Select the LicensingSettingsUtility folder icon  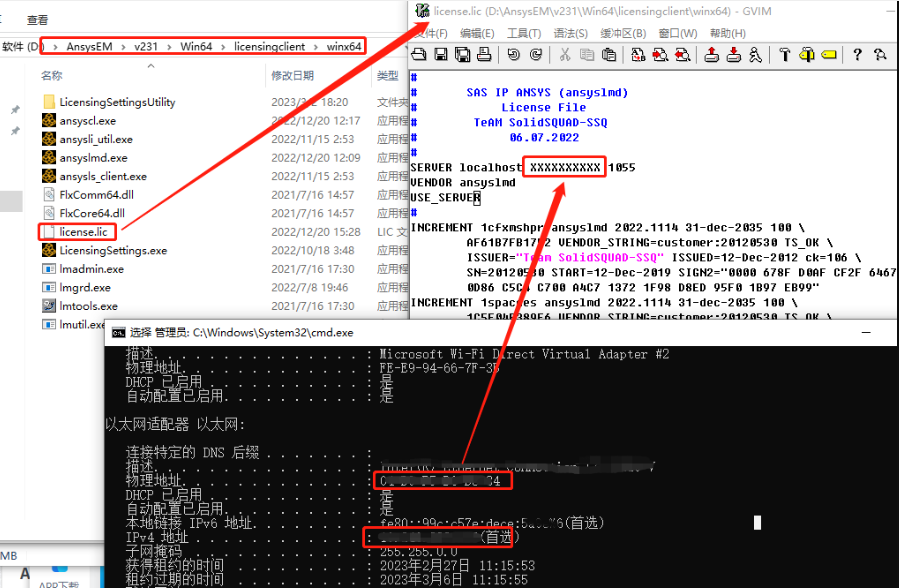click(x=49, y=102)
